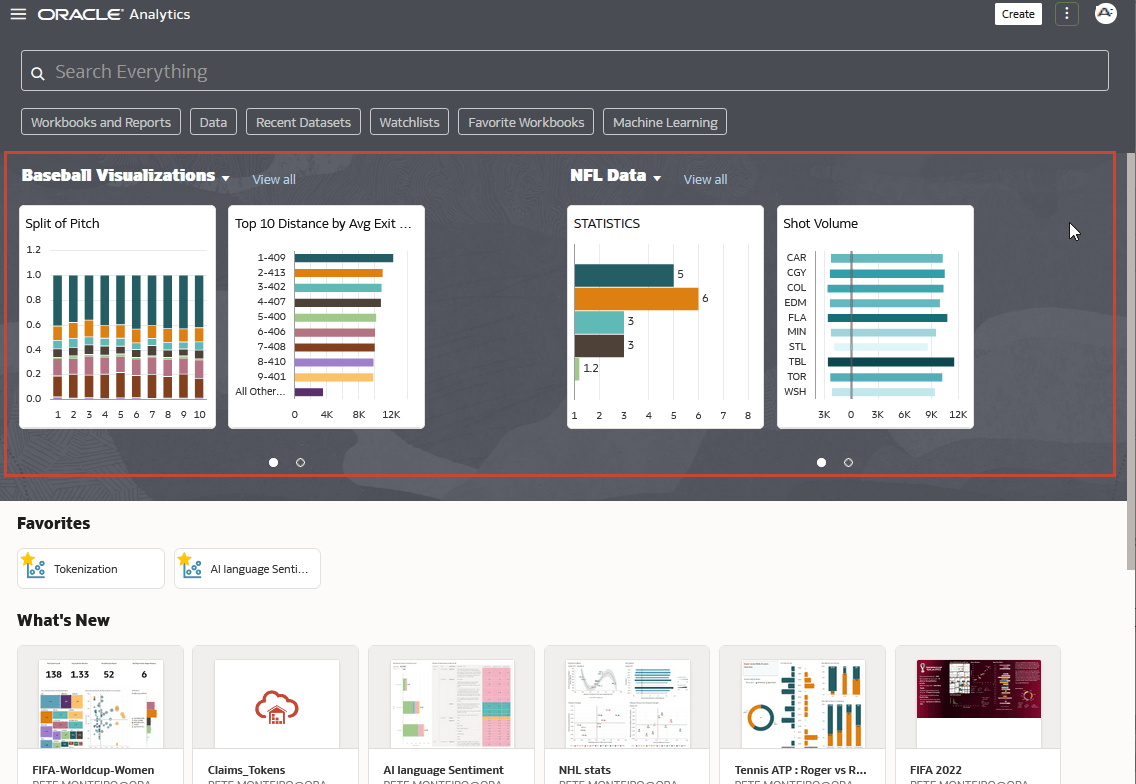Open the hamburger navigation menu
1136x784 pixels.
[18, 14]
